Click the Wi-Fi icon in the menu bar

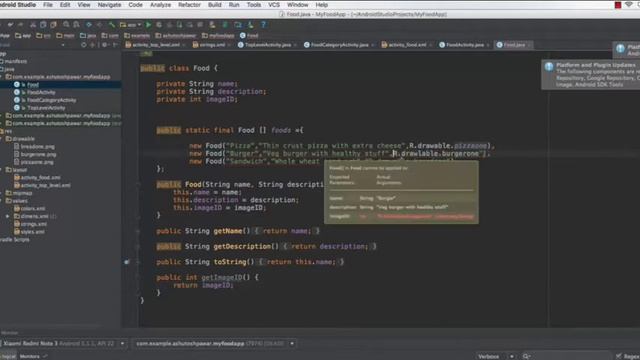629,5
